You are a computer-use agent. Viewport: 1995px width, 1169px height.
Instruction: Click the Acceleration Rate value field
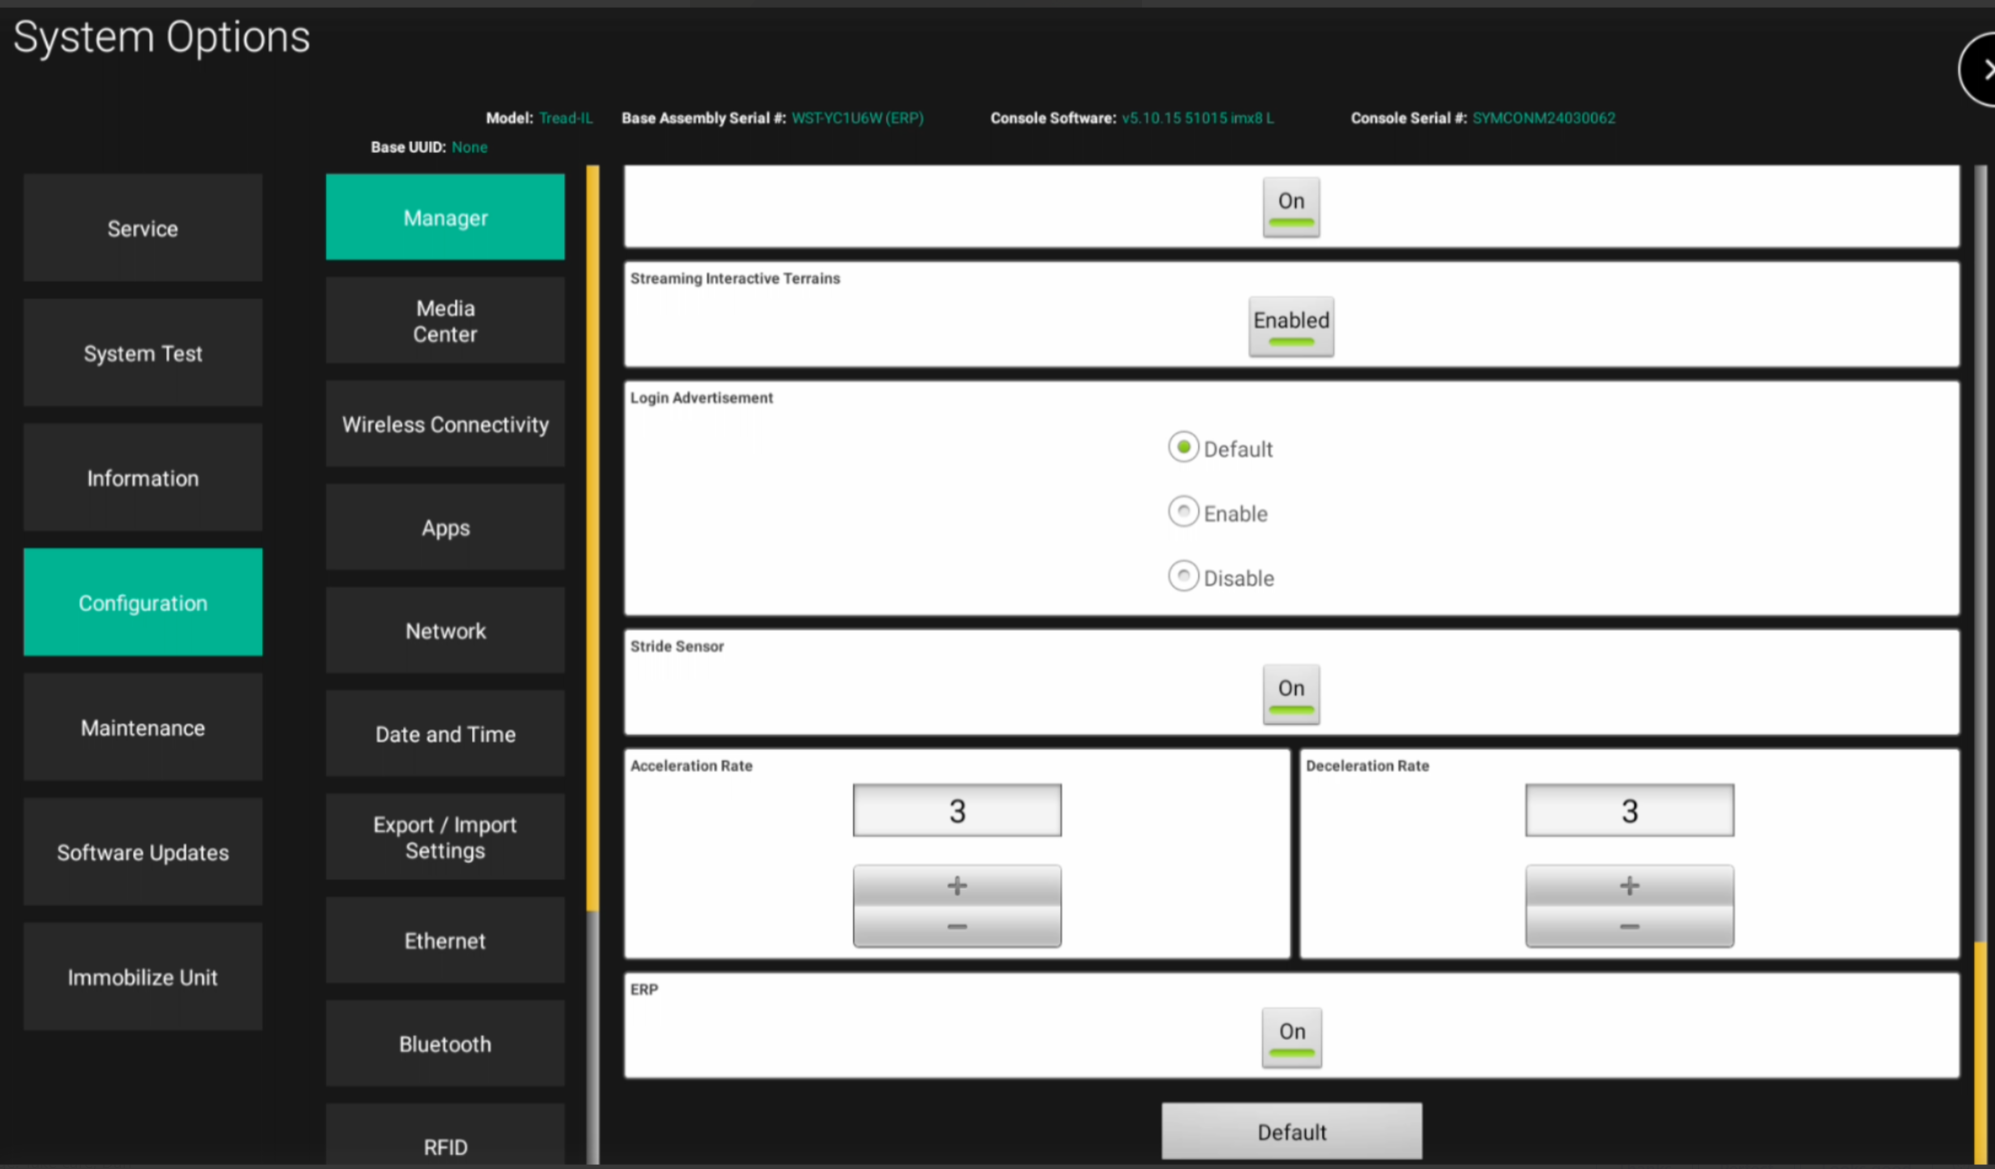[x=956, y=810]
